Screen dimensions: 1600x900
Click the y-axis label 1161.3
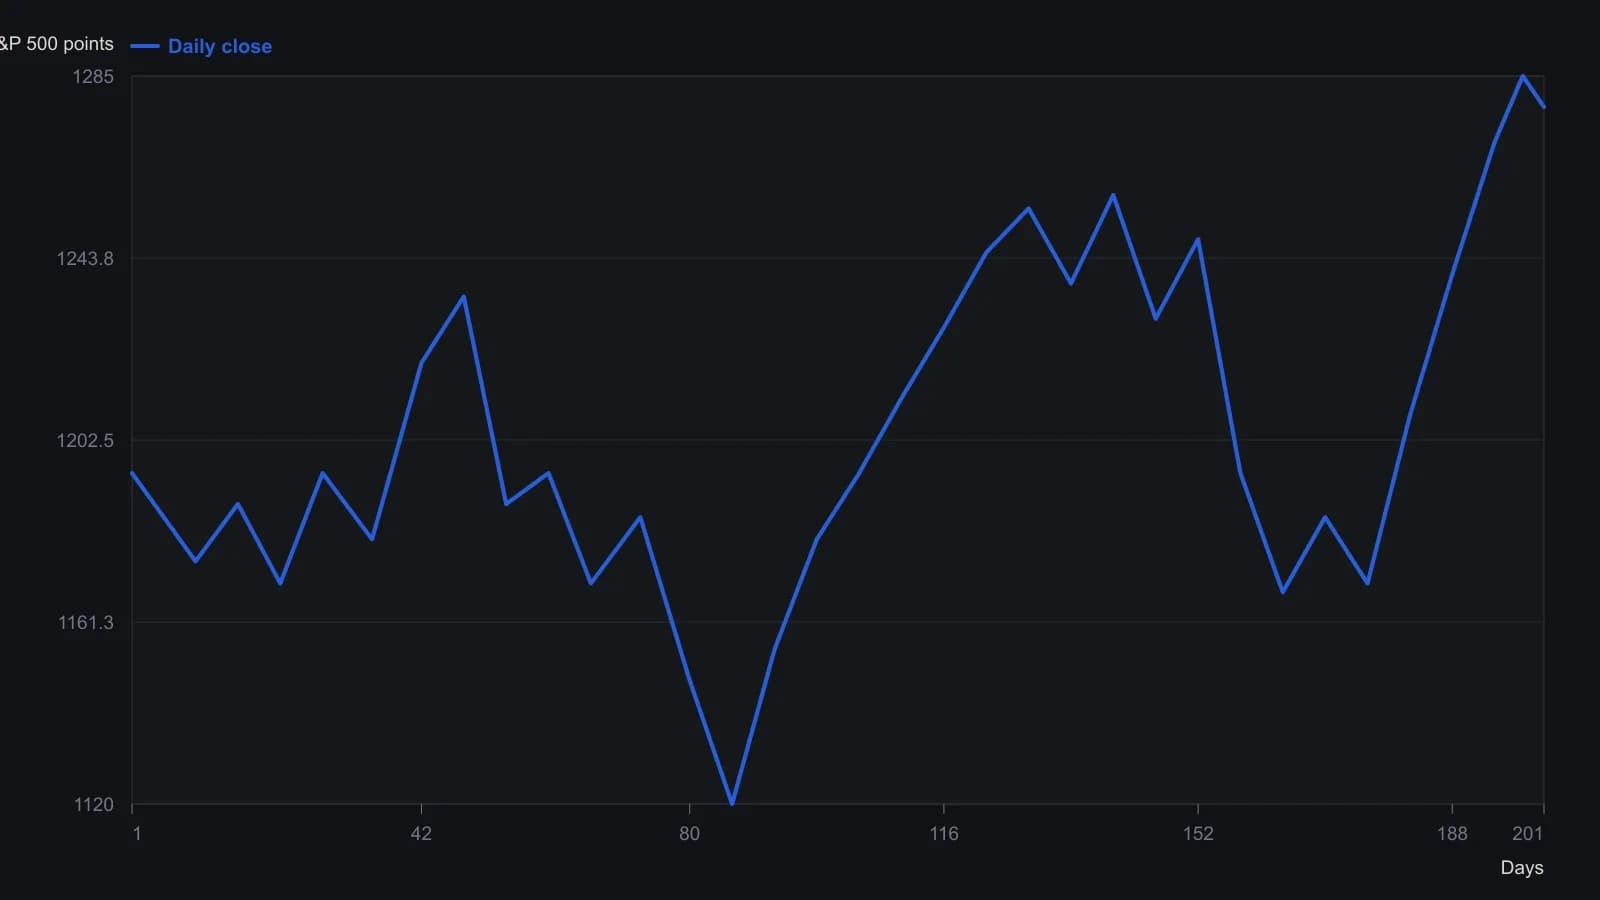86,623
